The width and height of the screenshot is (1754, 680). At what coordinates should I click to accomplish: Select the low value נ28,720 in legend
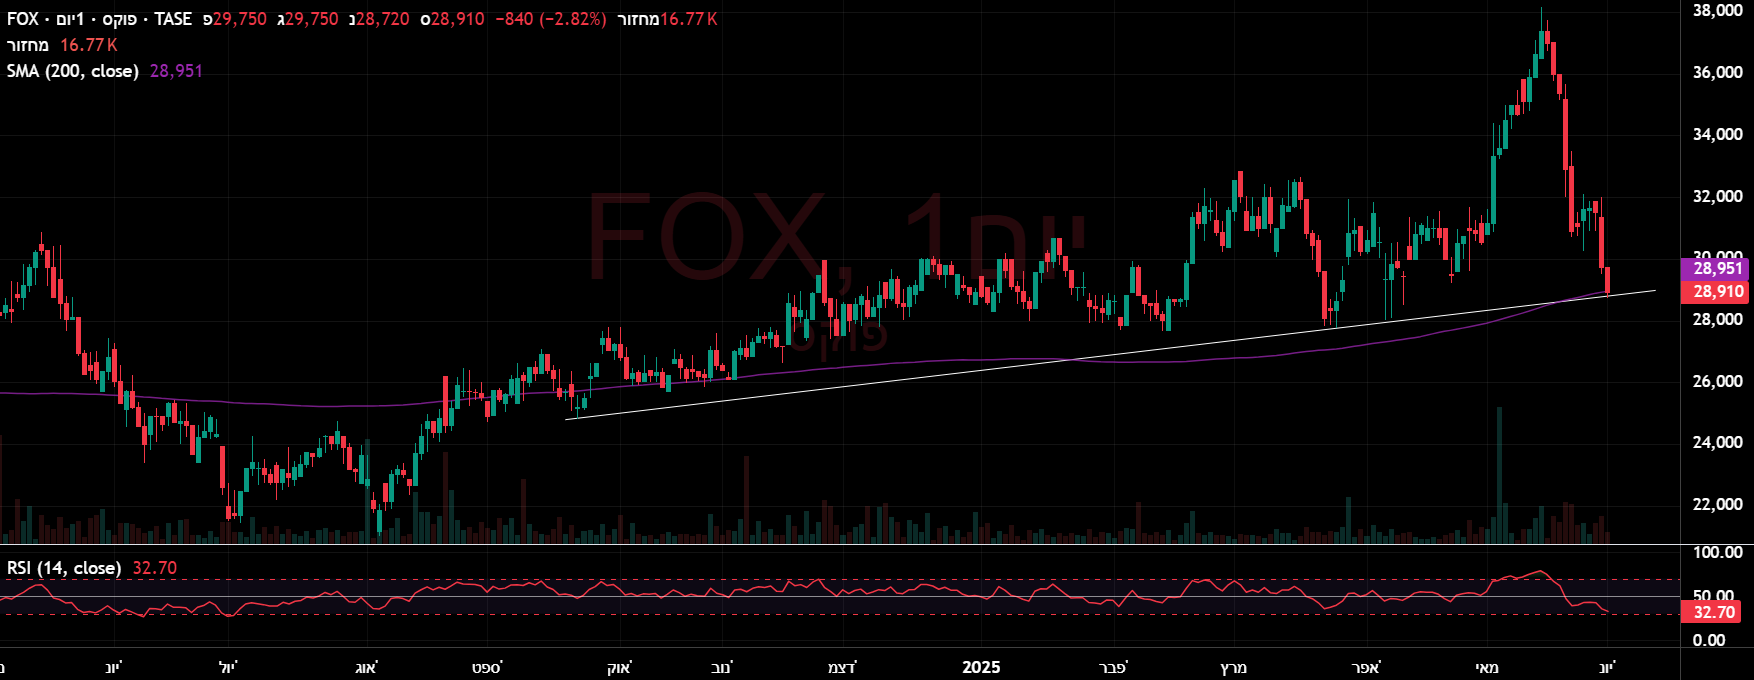coord(378,19)
